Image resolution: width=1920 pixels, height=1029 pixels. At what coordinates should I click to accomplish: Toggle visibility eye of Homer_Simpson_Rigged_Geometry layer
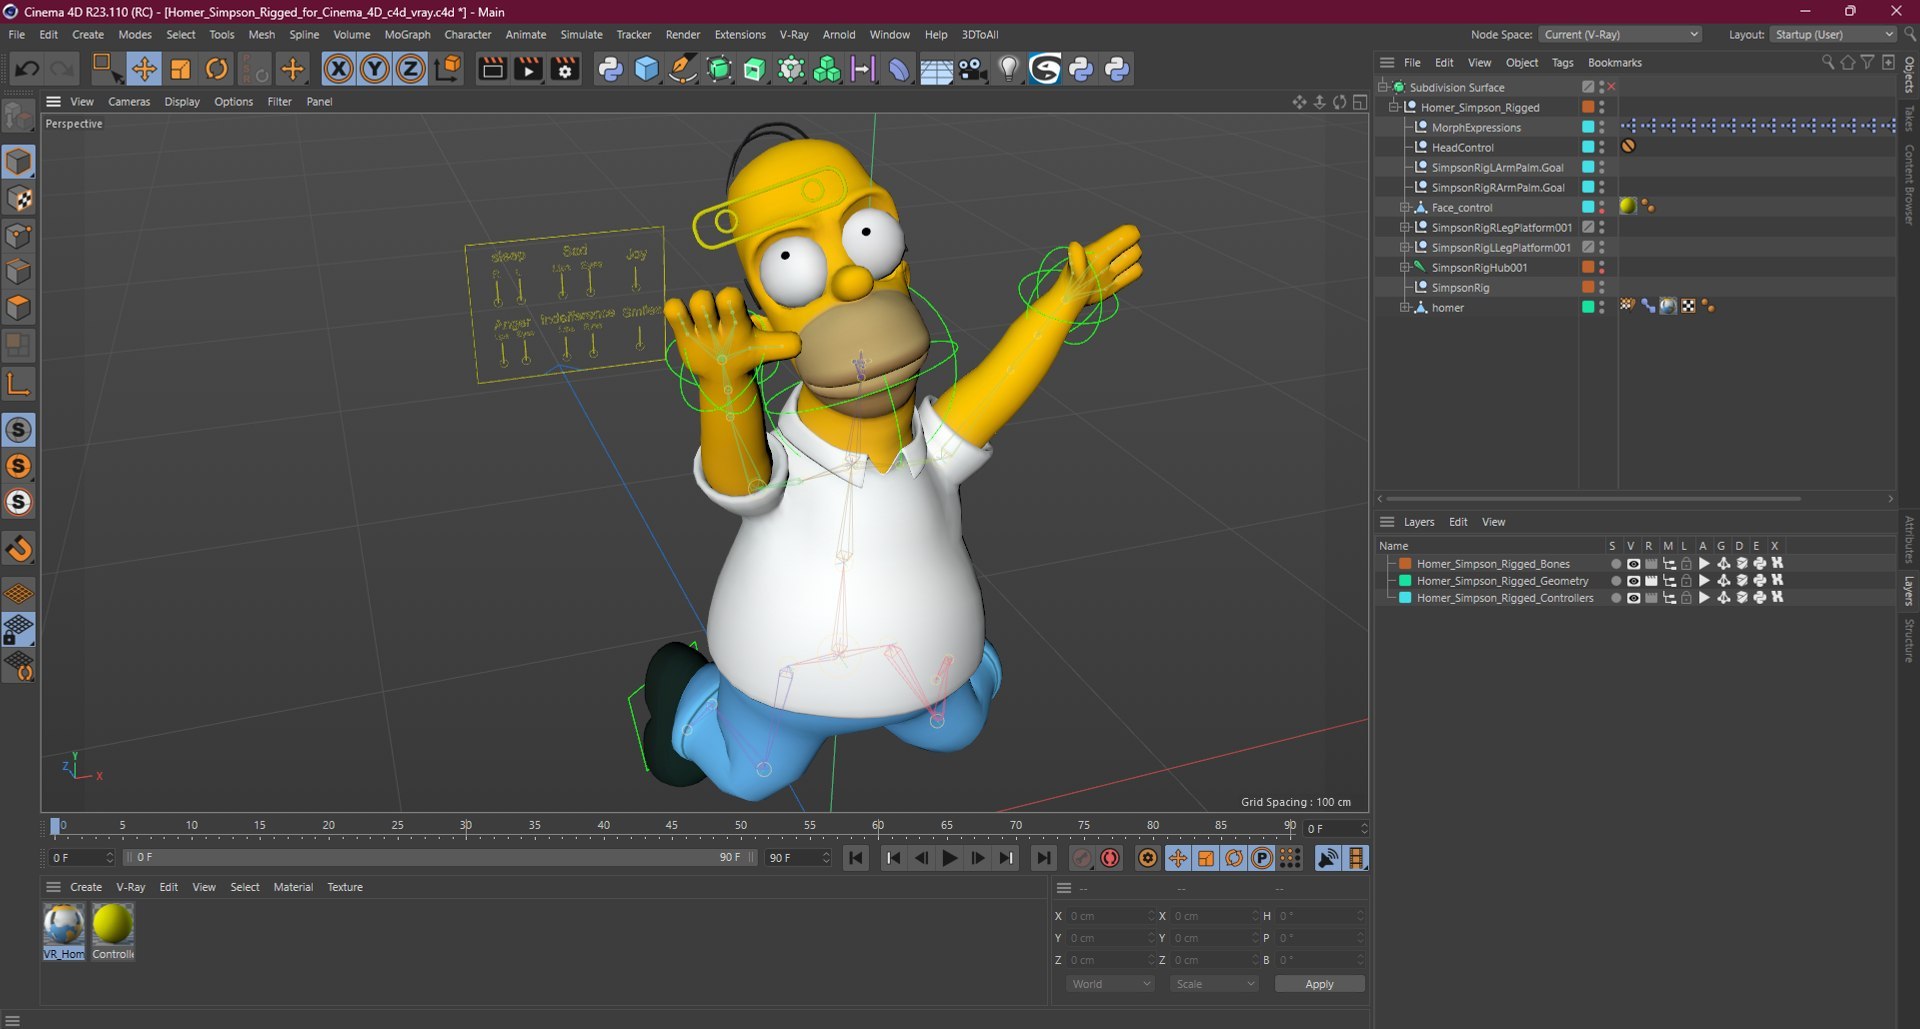click(x=1633, y=581)
